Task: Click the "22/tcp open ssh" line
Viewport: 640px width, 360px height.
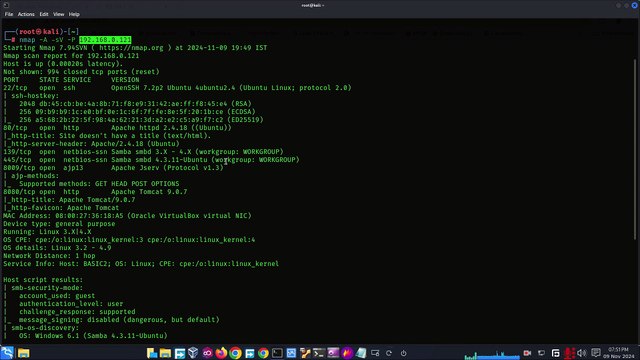Action: coord(177,88)
